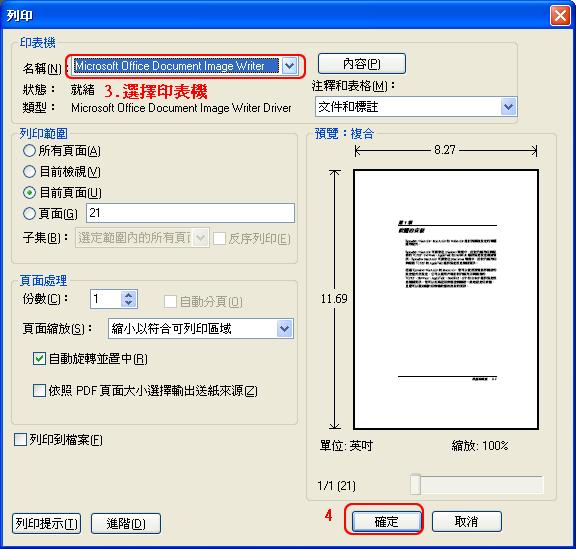Click the 文件和標註 combo box text

[348, 107]
